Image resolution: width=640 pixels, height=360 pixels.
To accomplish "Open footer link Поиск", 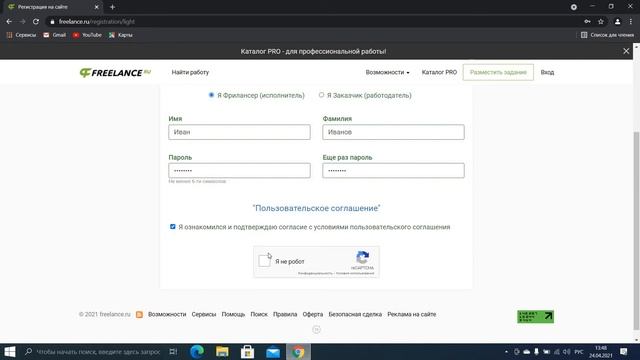I will (259, 314).
